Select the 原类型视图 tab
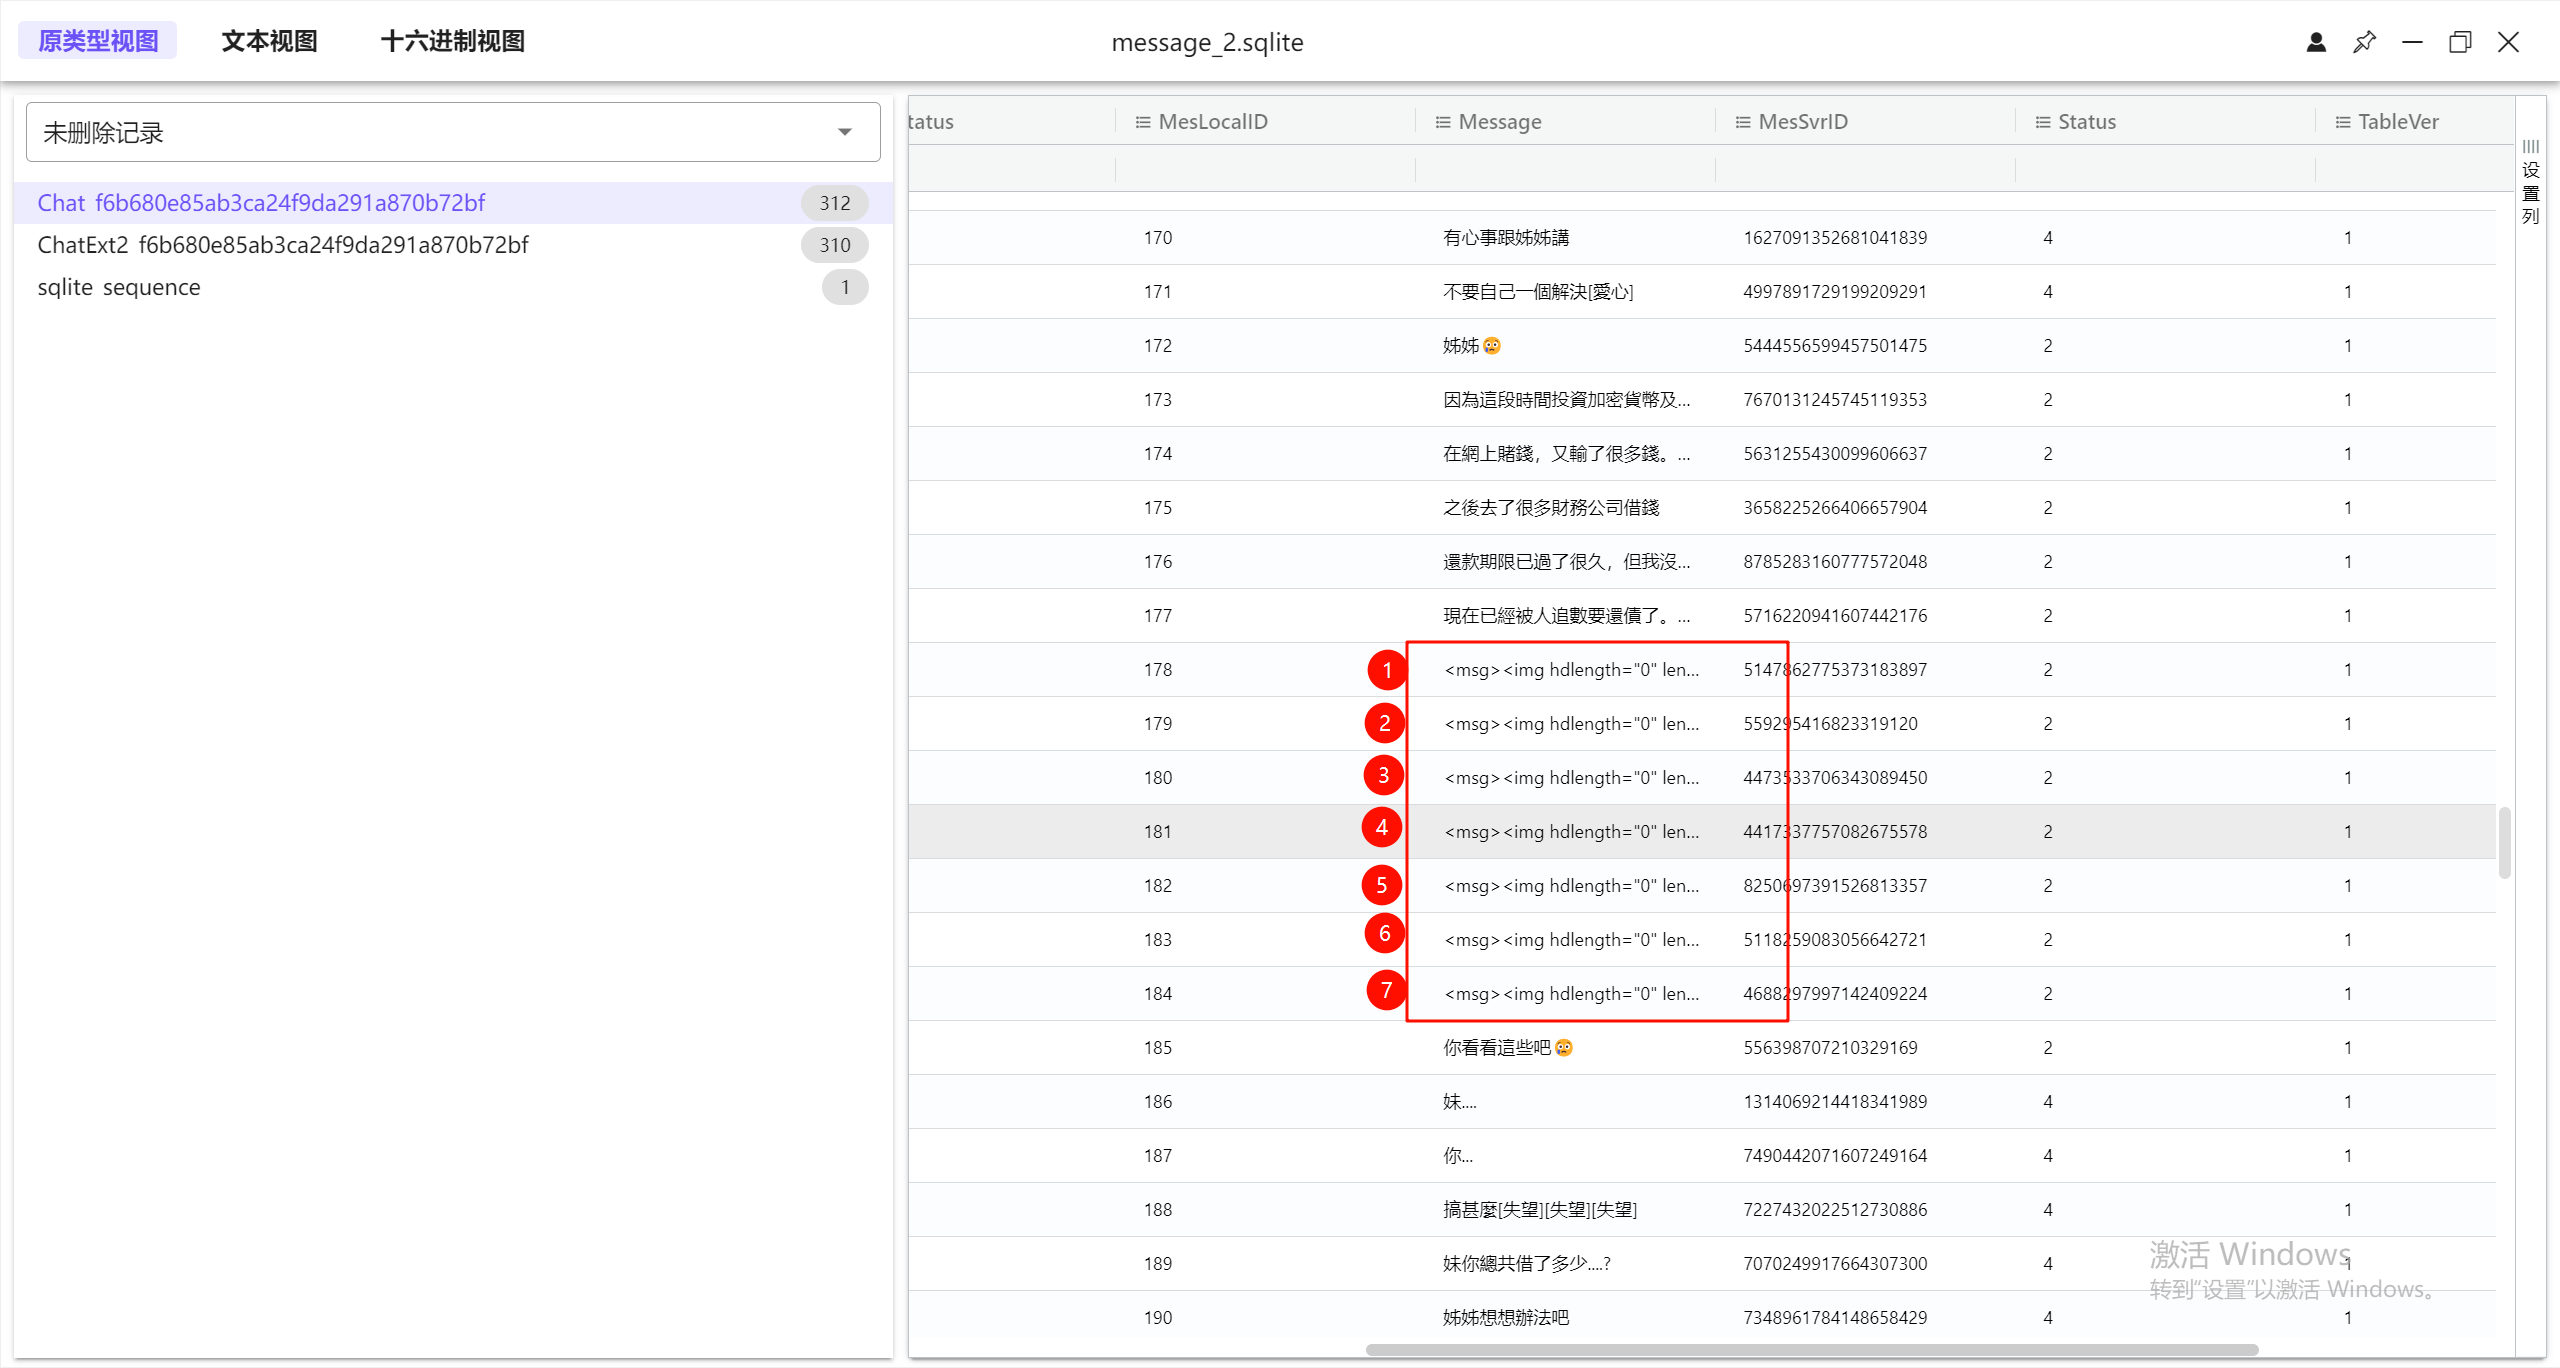The height and width of the screenshot is (1368, 2560). [x=98, y=41]
